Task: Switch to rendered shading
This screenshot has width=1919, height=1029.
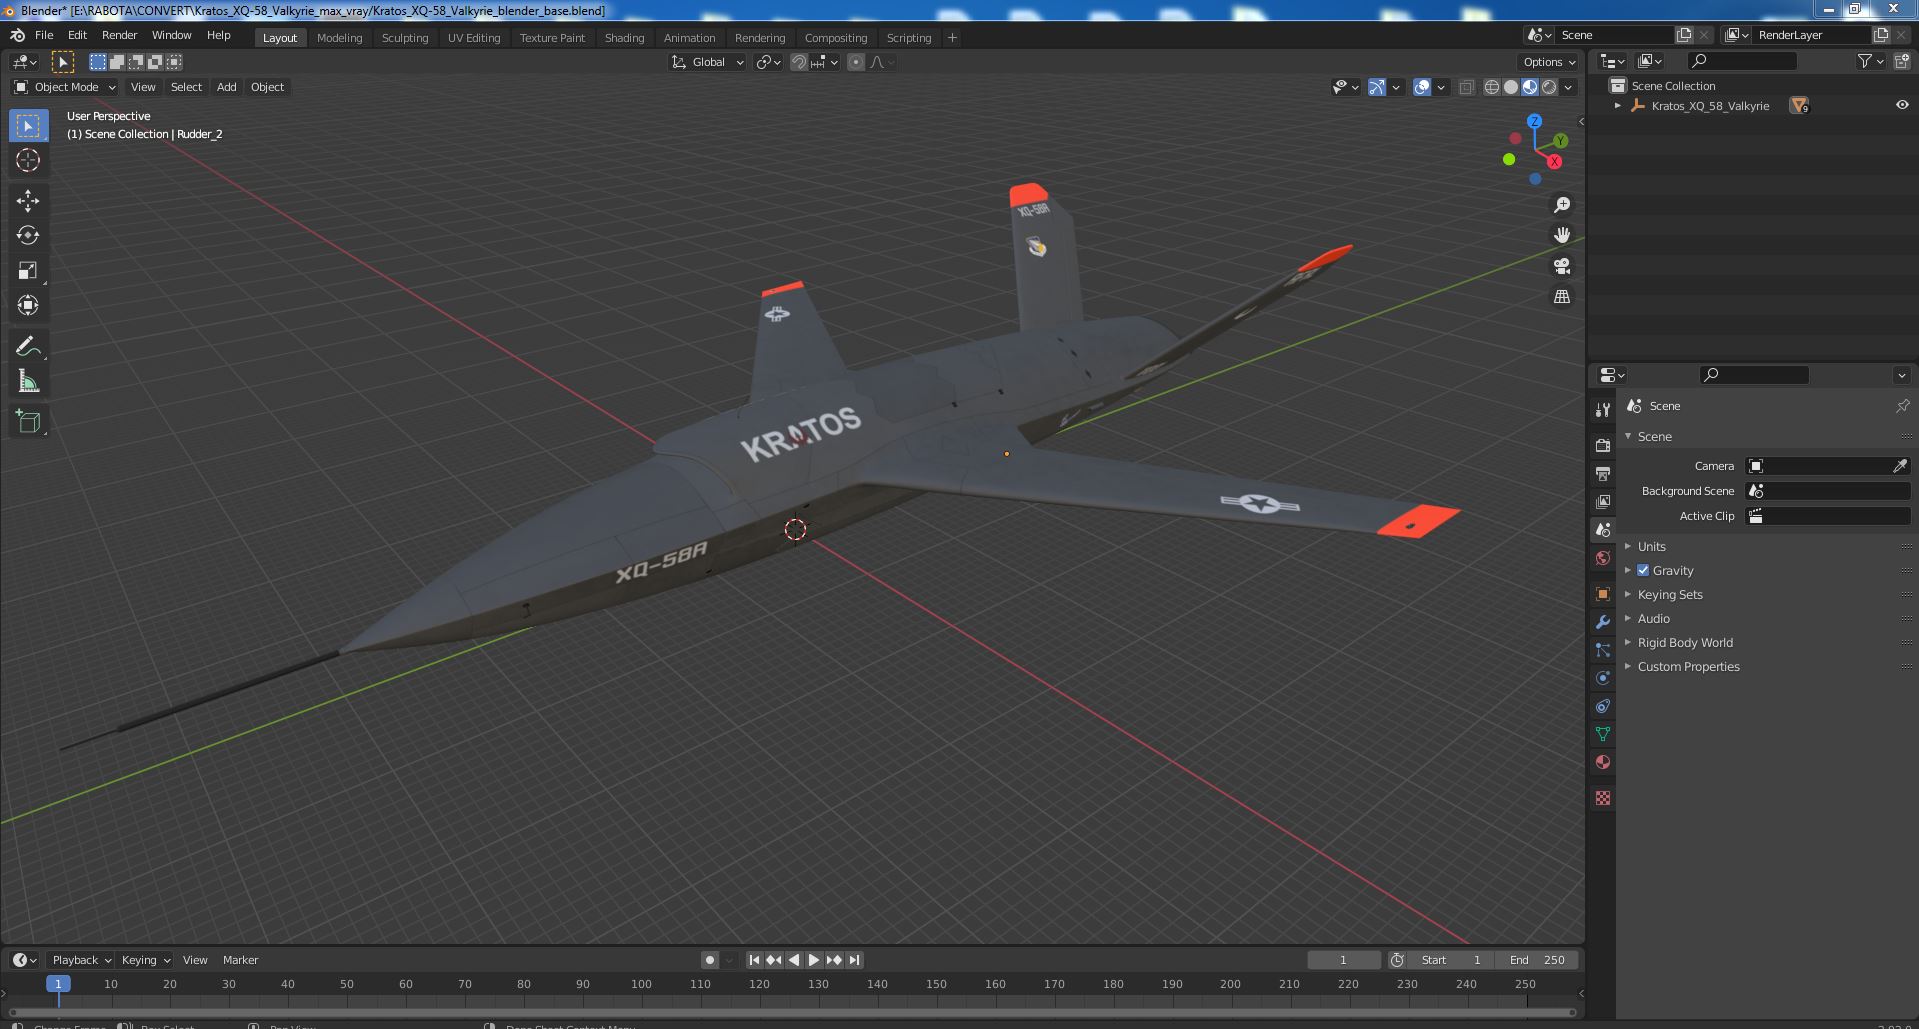Action: pyautogui.click(x=1549, y=87)
